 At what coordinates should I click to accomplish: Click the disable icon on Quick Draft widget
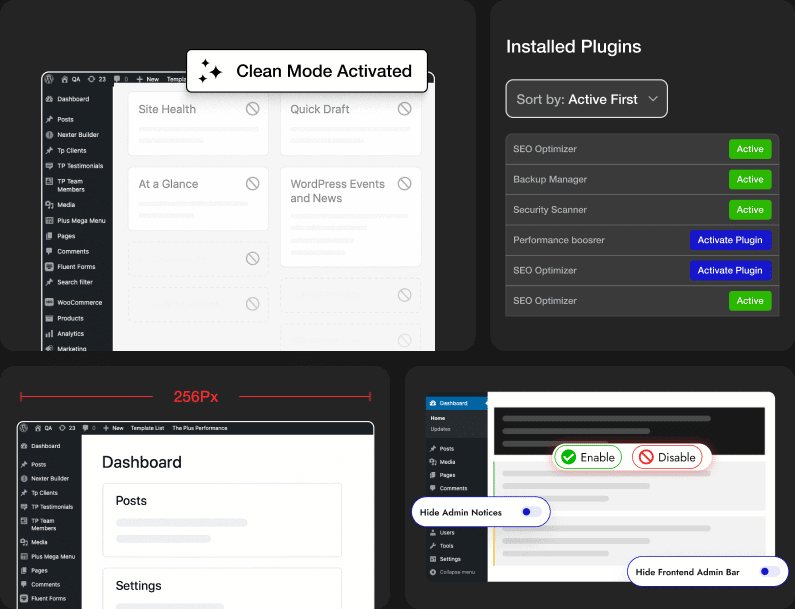(405, 109)
